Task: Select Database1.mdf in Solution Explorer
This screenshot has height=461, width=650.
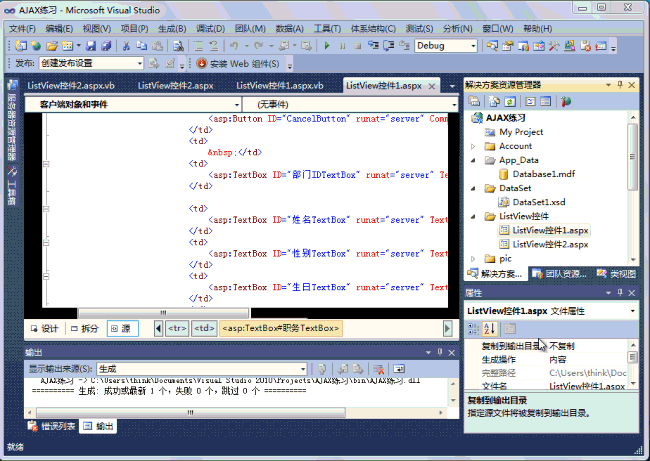Action: [x=543, y=174]
